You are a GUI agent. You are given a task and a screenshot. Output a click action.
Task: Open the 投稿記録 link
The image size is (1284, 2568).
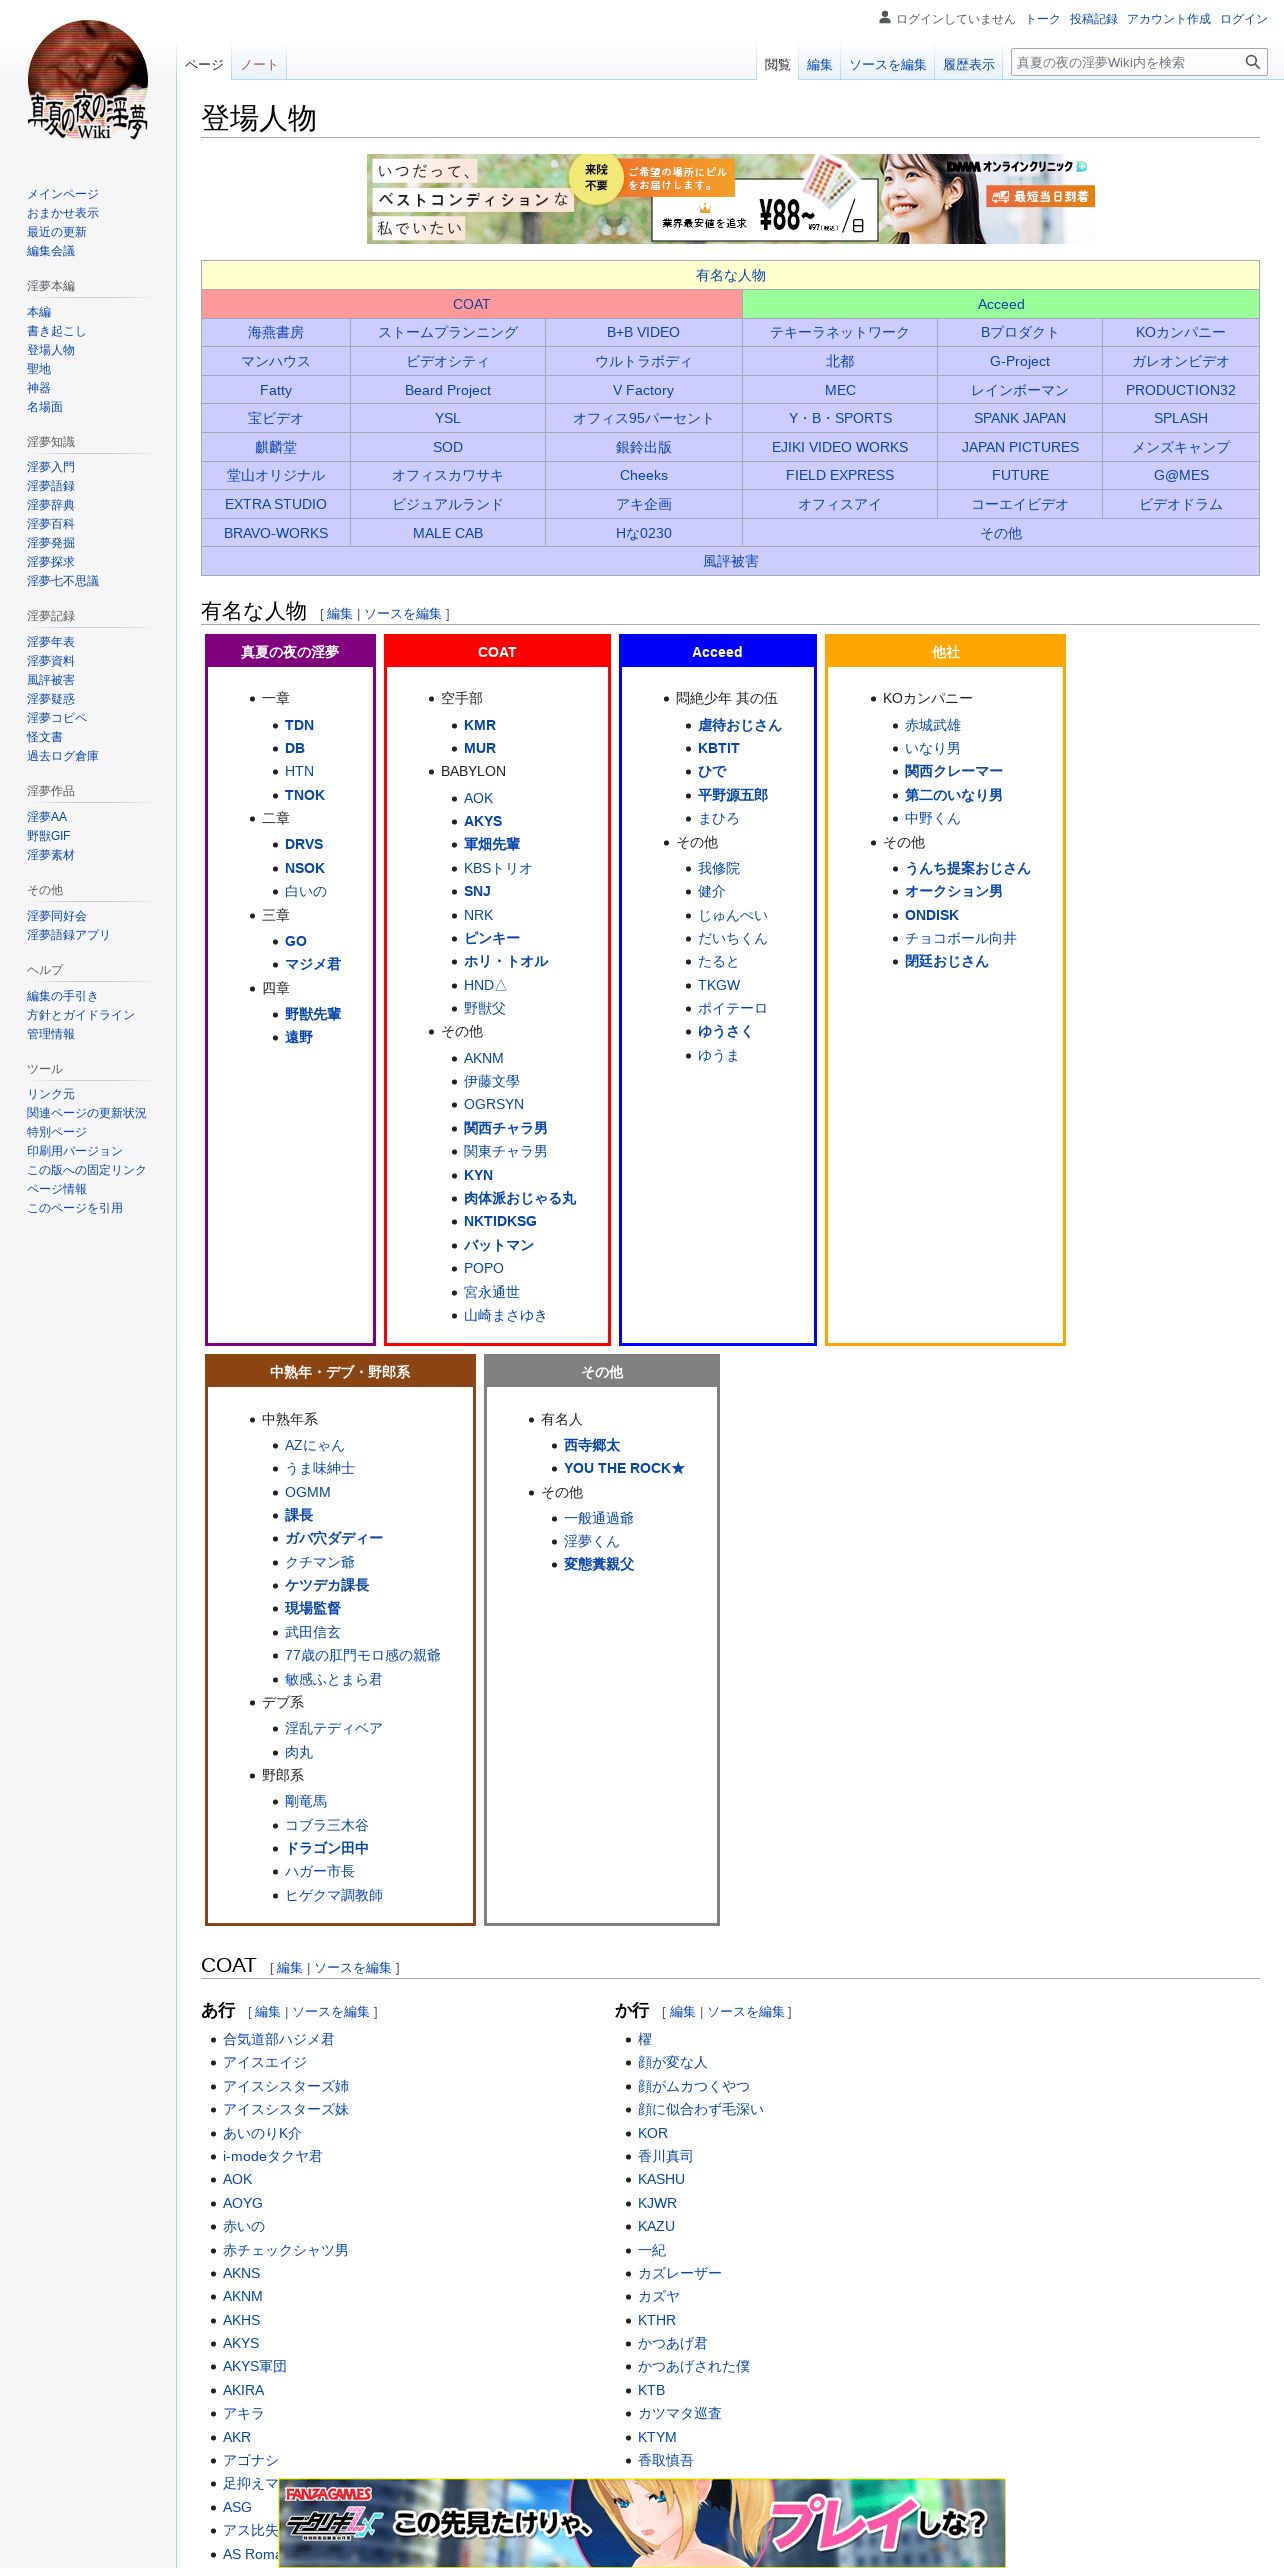pos(1094,19)
